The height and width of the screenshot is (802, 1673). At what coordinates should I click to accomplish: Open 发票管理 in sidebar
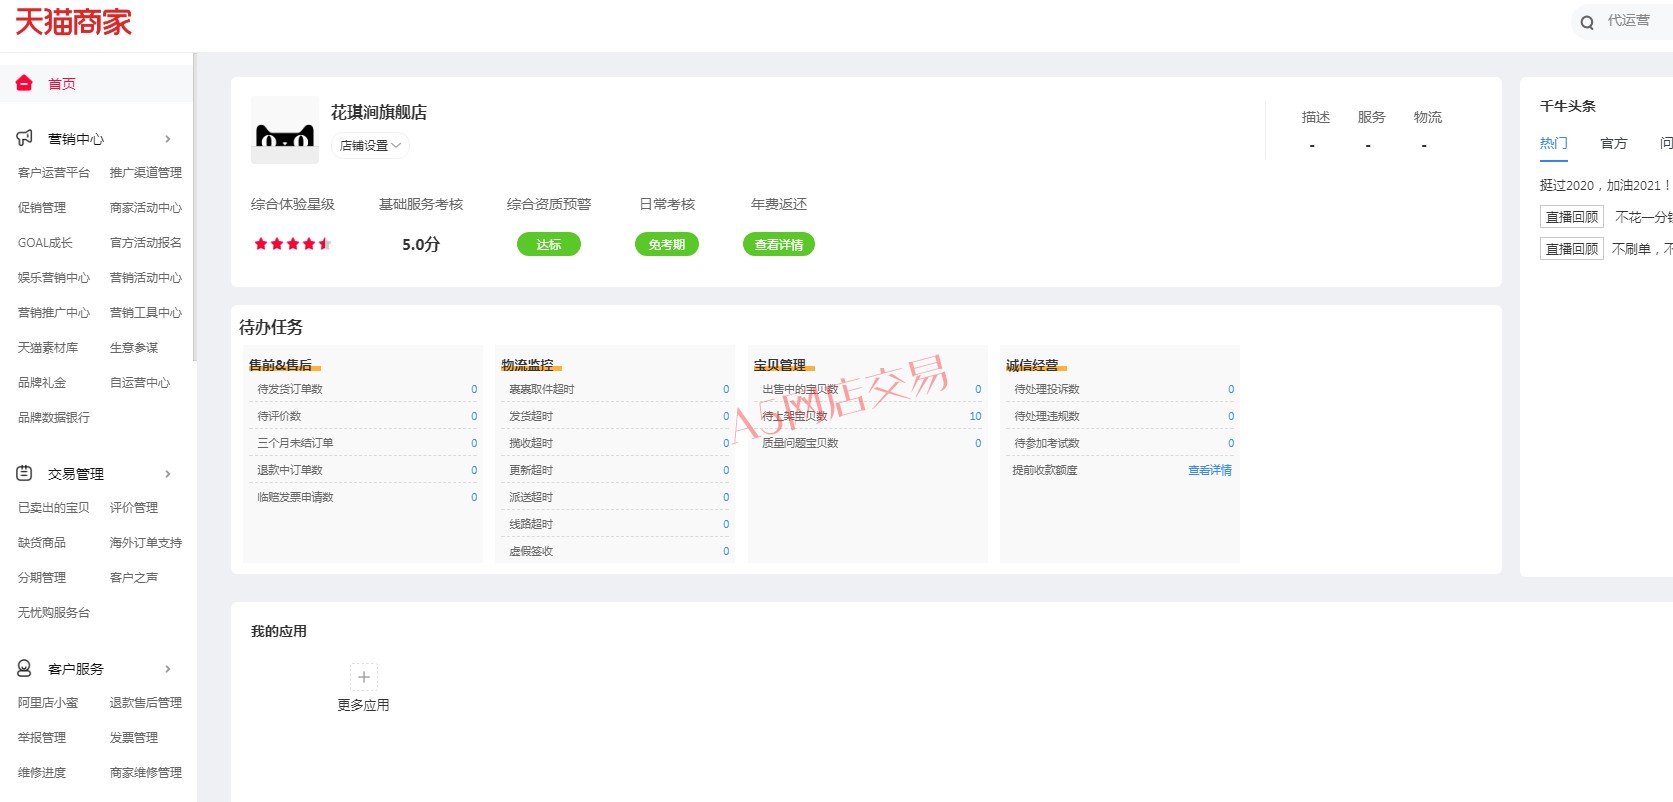(x=134, y=738)
